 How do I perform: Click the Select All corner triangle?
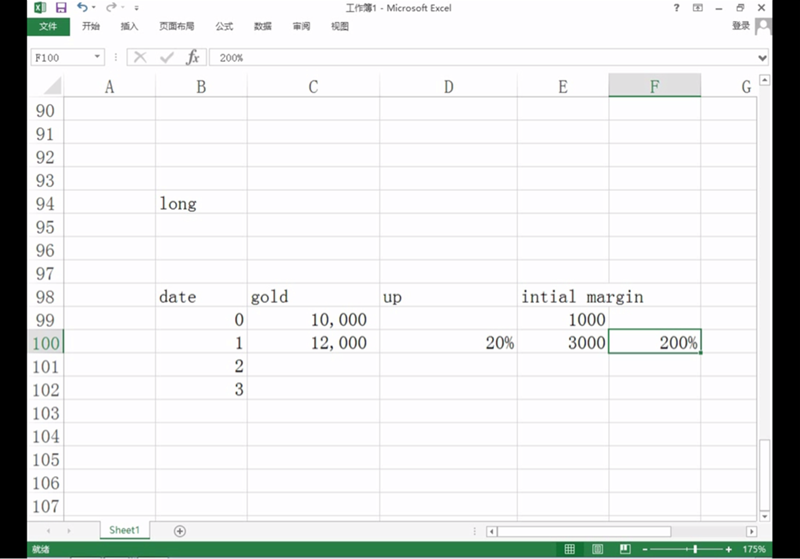53,86
